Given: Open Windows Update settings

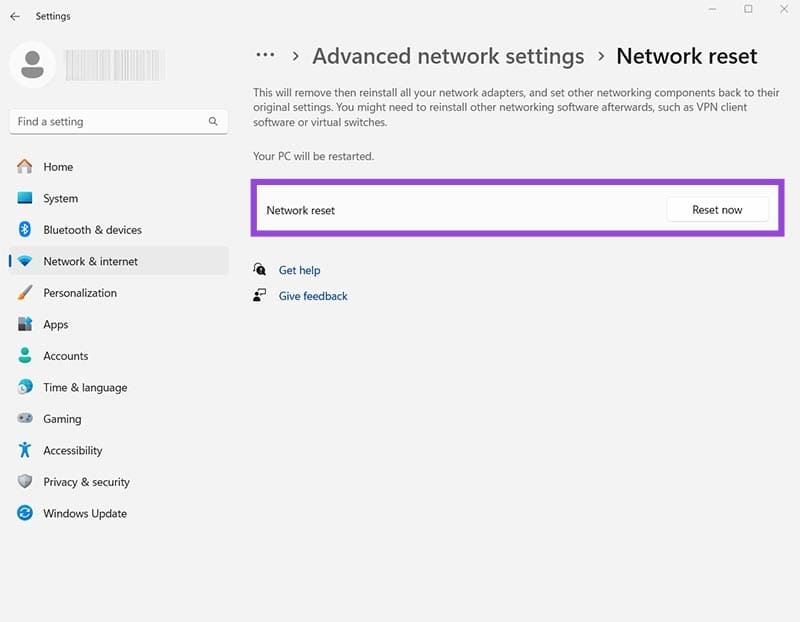Looking at the screenshot, I should (118, 513).
